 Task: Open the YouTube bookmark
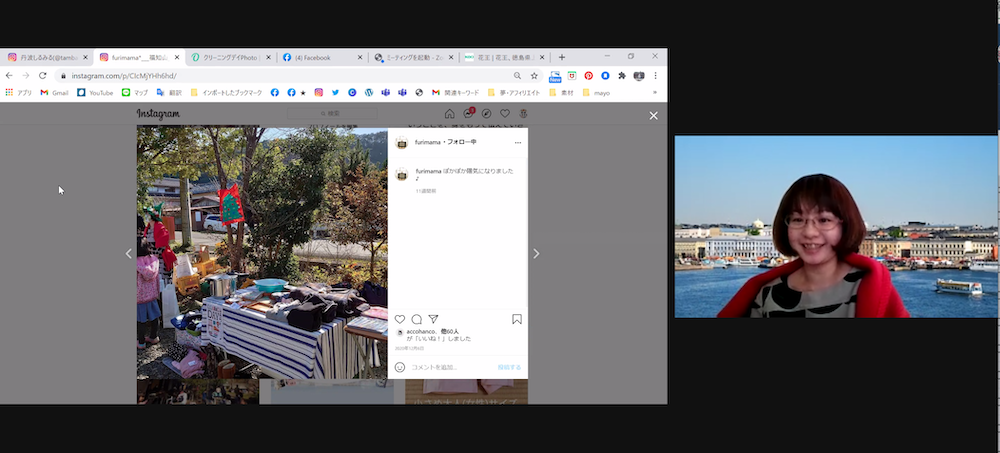(95, 93)
